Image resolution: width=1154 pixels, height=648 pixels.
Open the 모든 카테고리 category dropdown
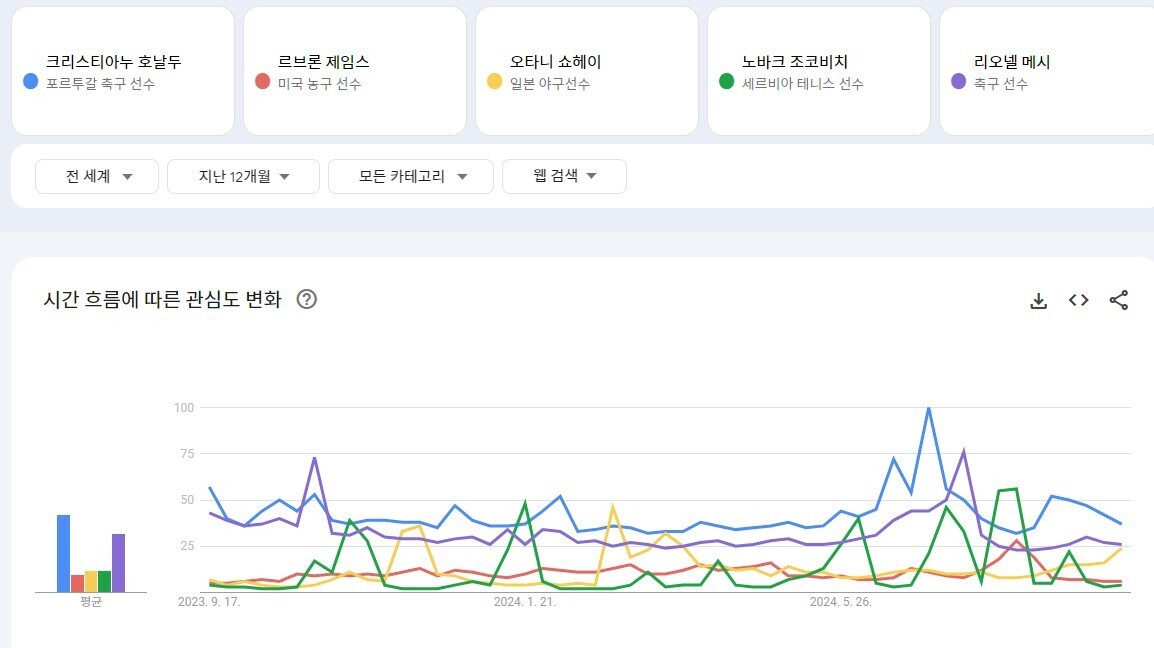point(411,176)
